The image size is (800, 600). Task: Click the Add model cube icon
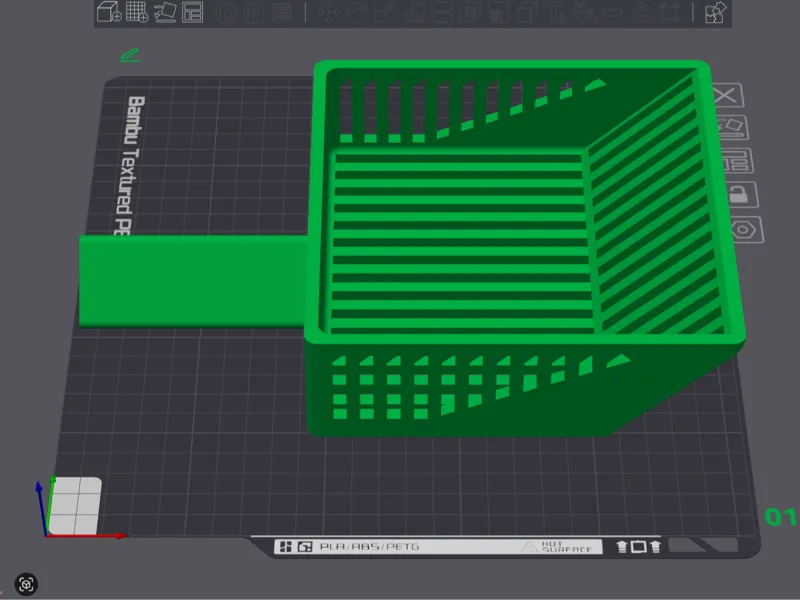pos(109,12)
